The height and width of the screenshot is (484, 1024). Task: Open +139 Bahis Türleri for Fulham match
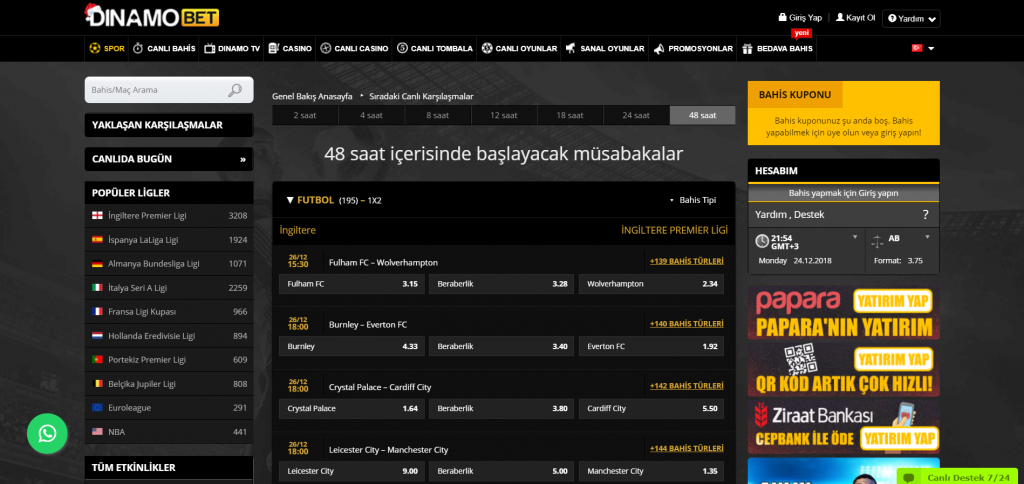tap(686, 261)
